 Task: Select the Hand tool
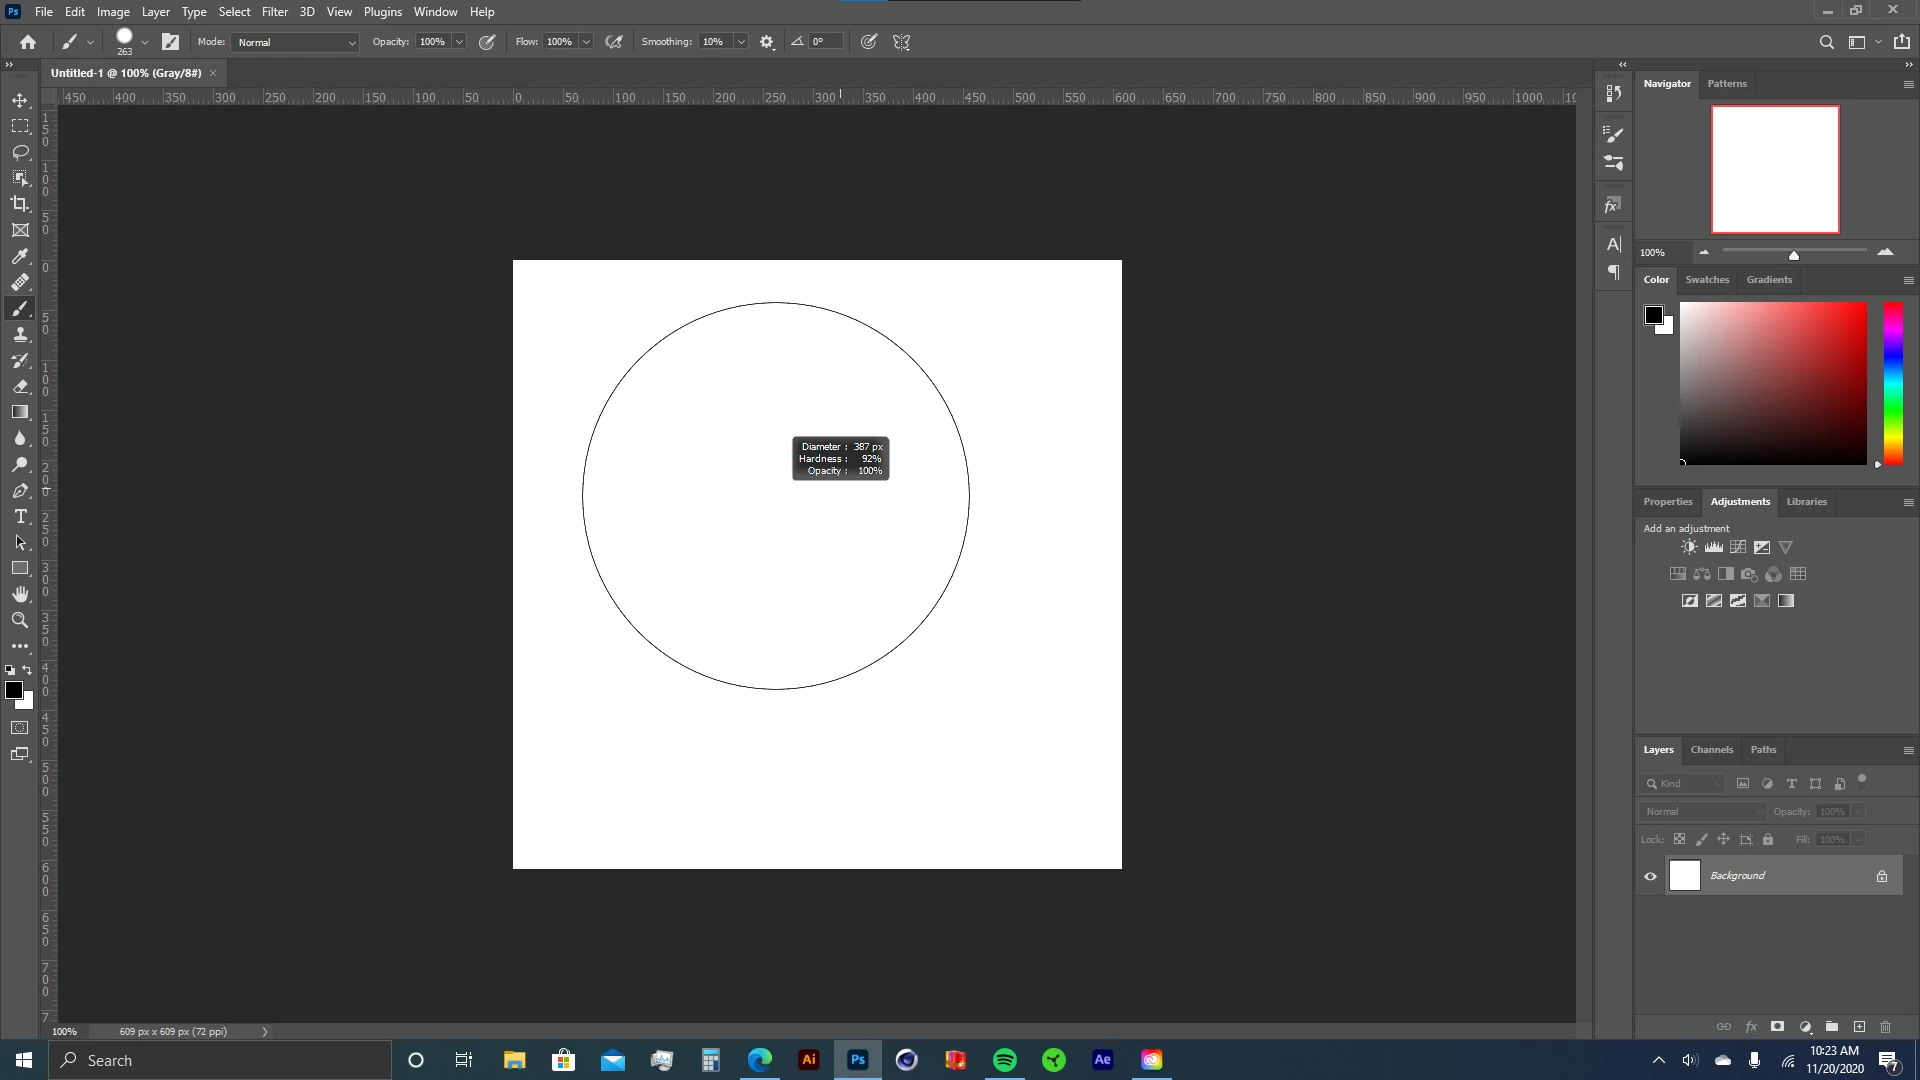[20, 594]
